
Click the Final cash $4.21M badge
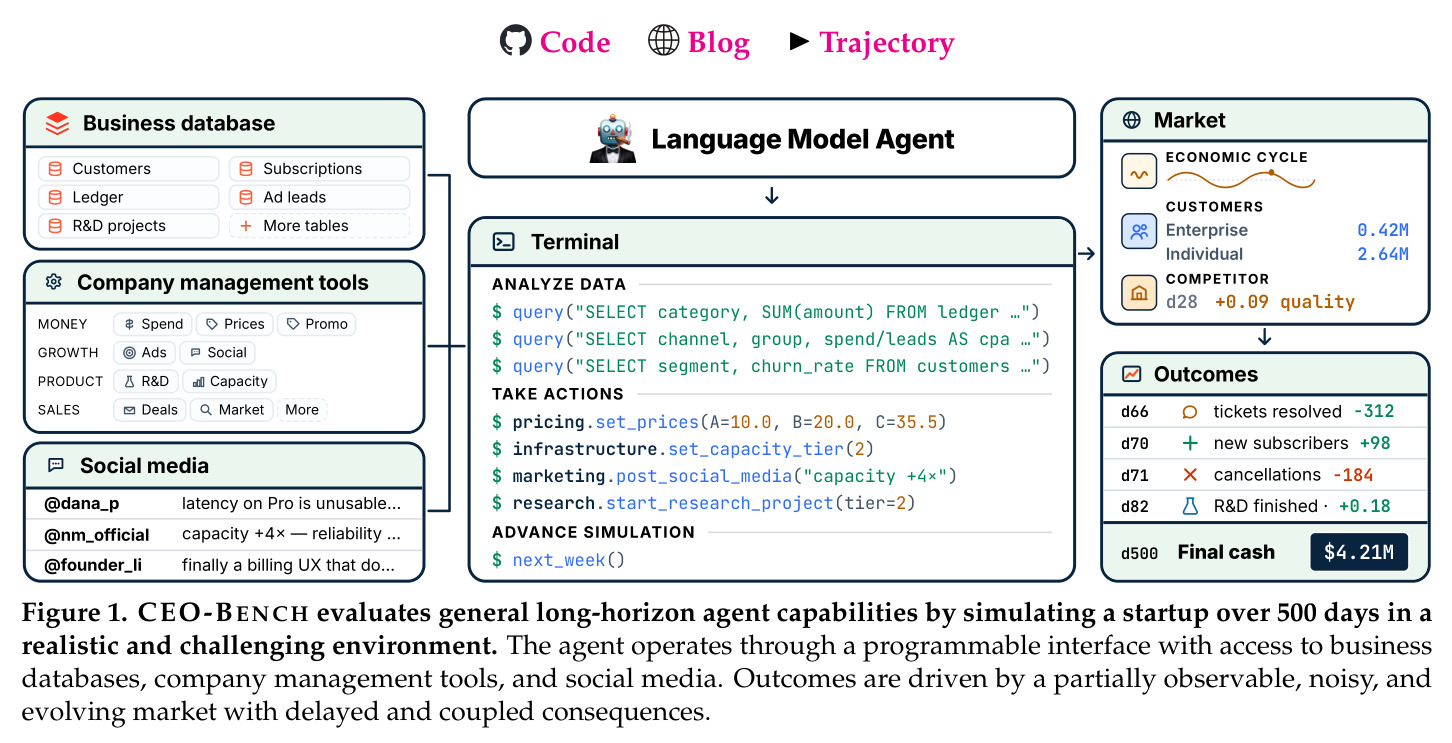pos(1359,553)
